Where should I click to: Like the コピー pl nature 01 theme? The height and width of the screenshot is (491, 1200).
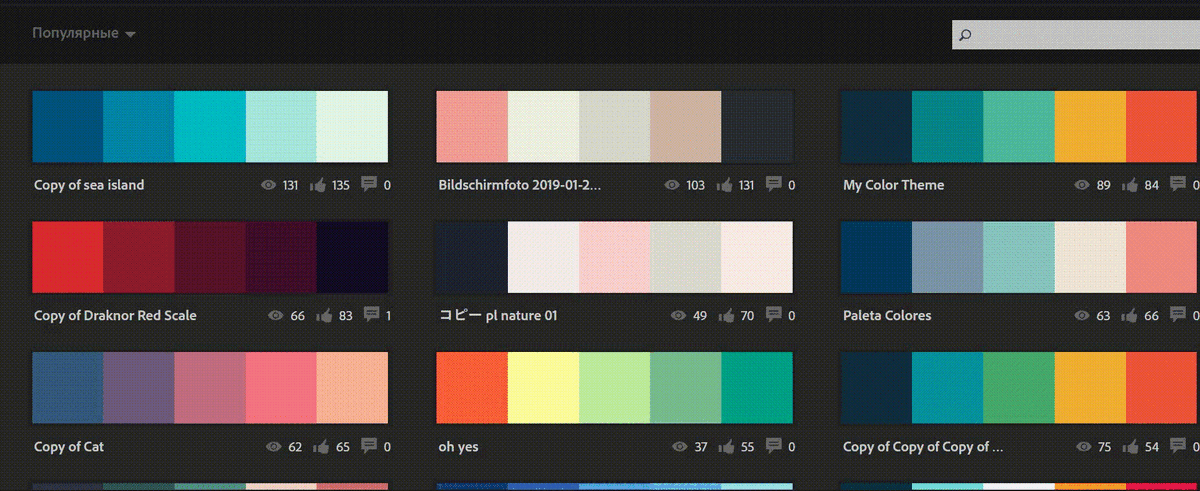[727, 314]
